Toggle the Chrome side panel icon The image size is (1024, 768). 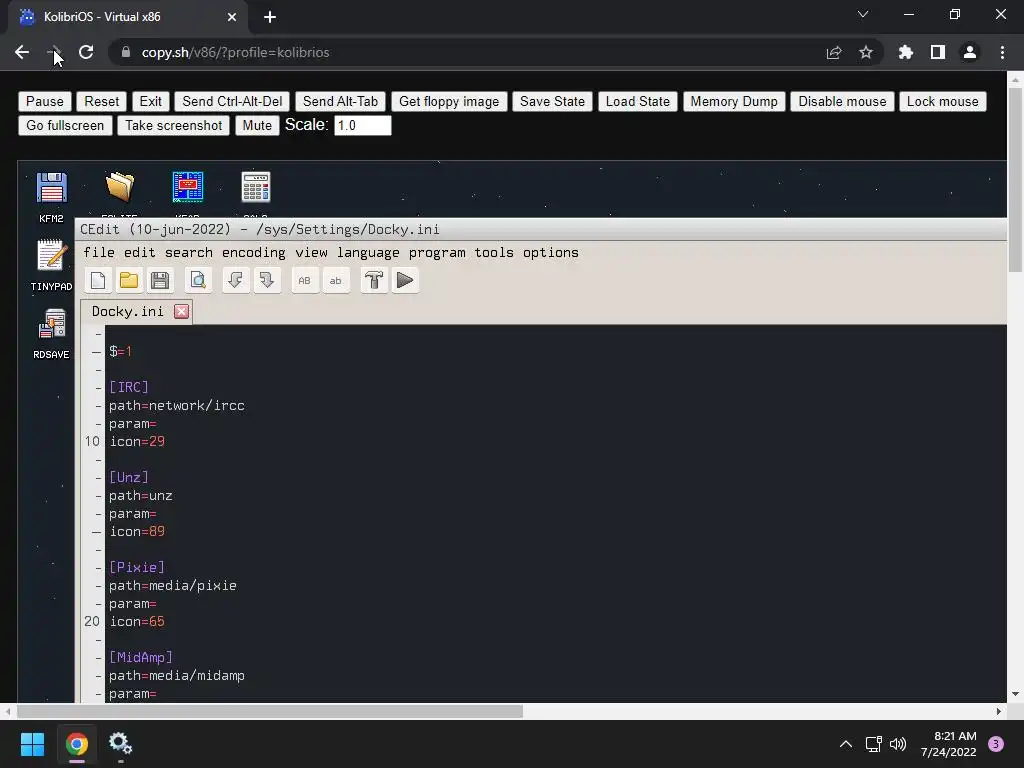pos(938,52)
